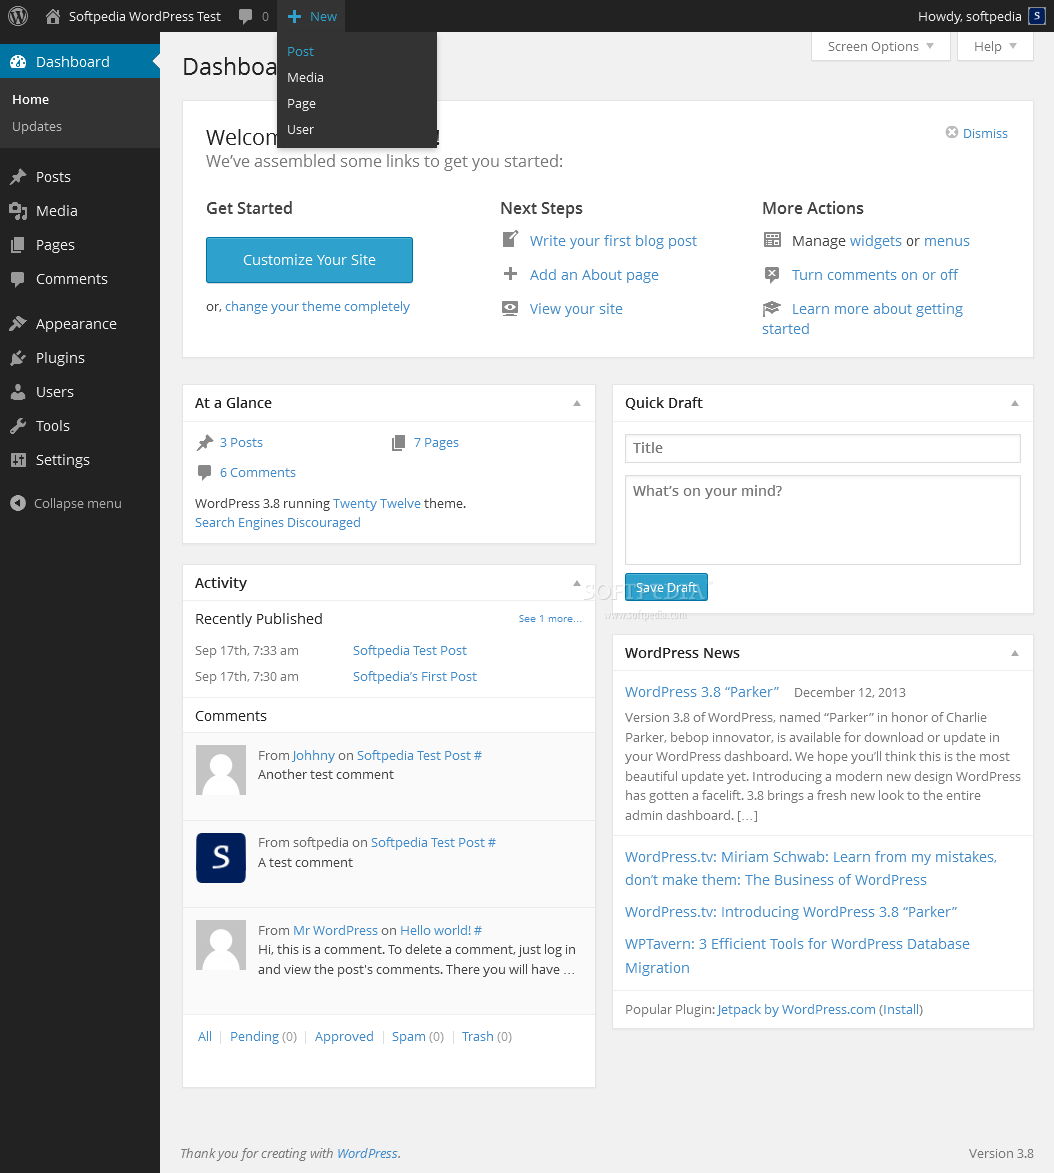Click the Save Draft button

coord(666,587)
